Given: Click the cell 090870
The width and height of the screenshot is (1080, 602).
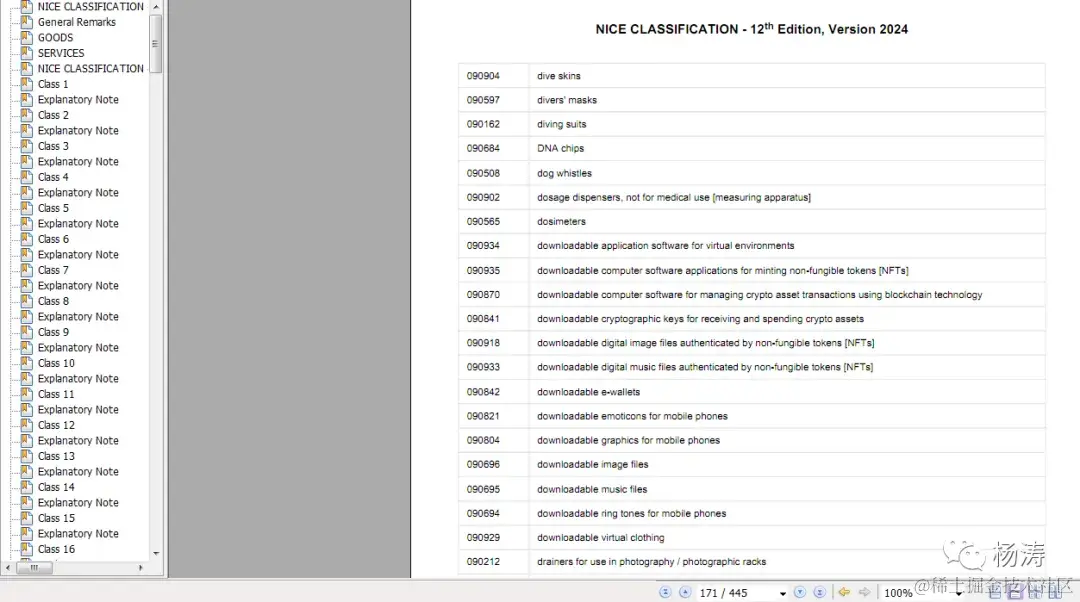Looking at the screenshot, I should coord(483,294).
